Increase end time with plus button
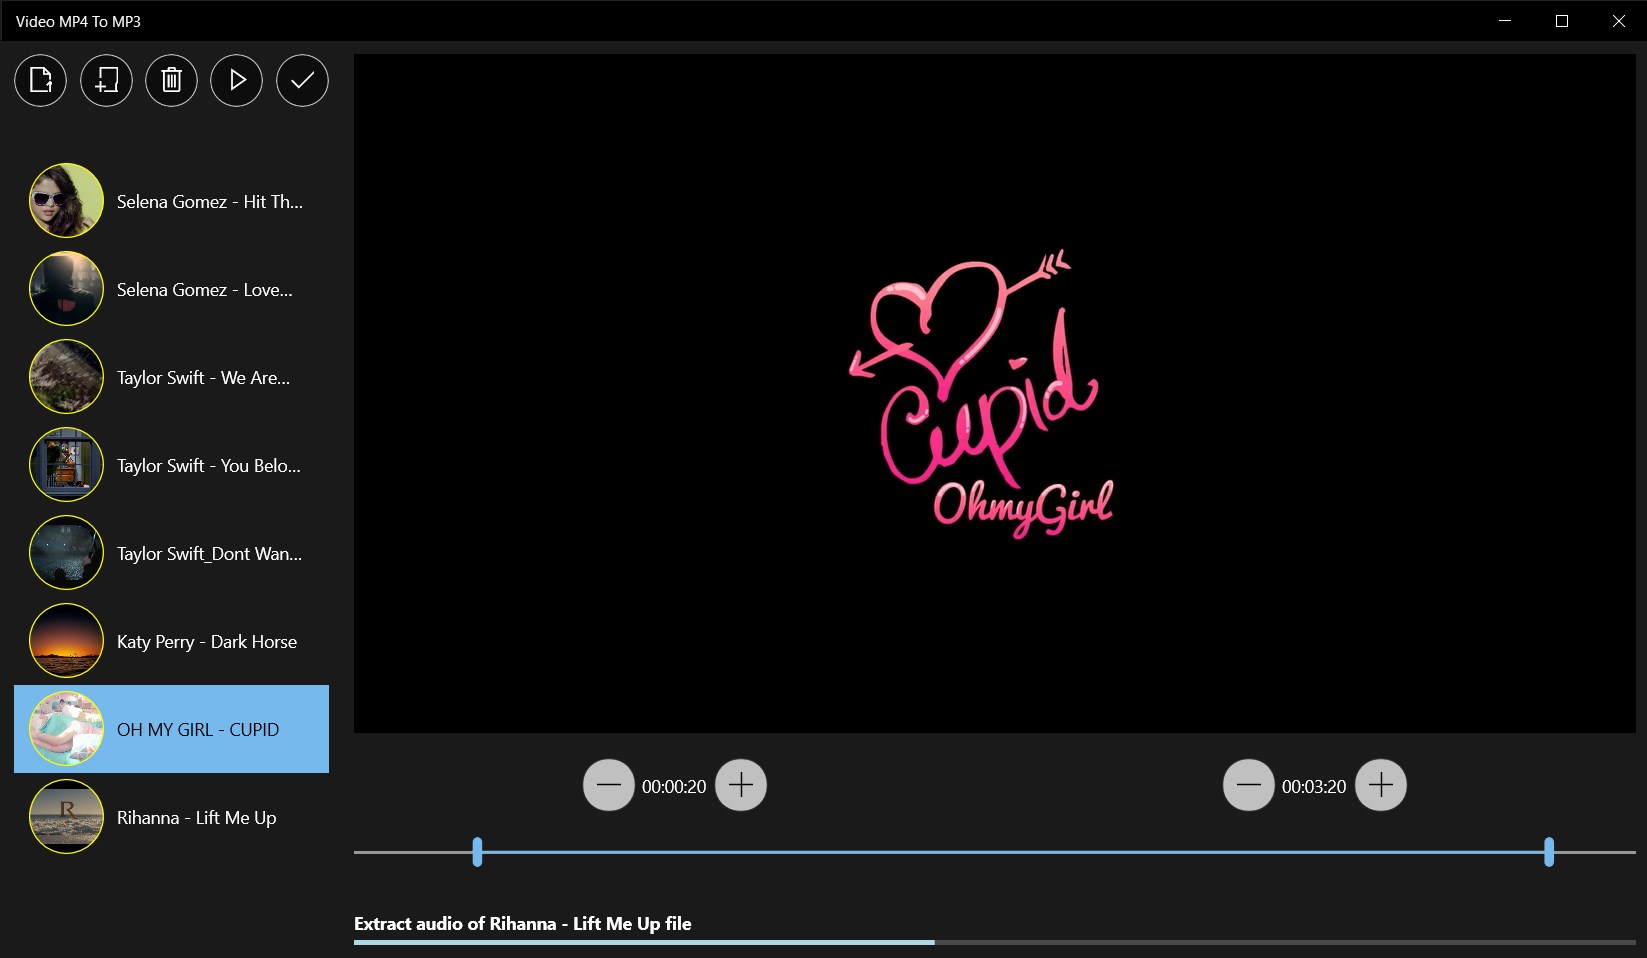Image resolution: width=1647 pixels, height=958 pixels. 1381,785
